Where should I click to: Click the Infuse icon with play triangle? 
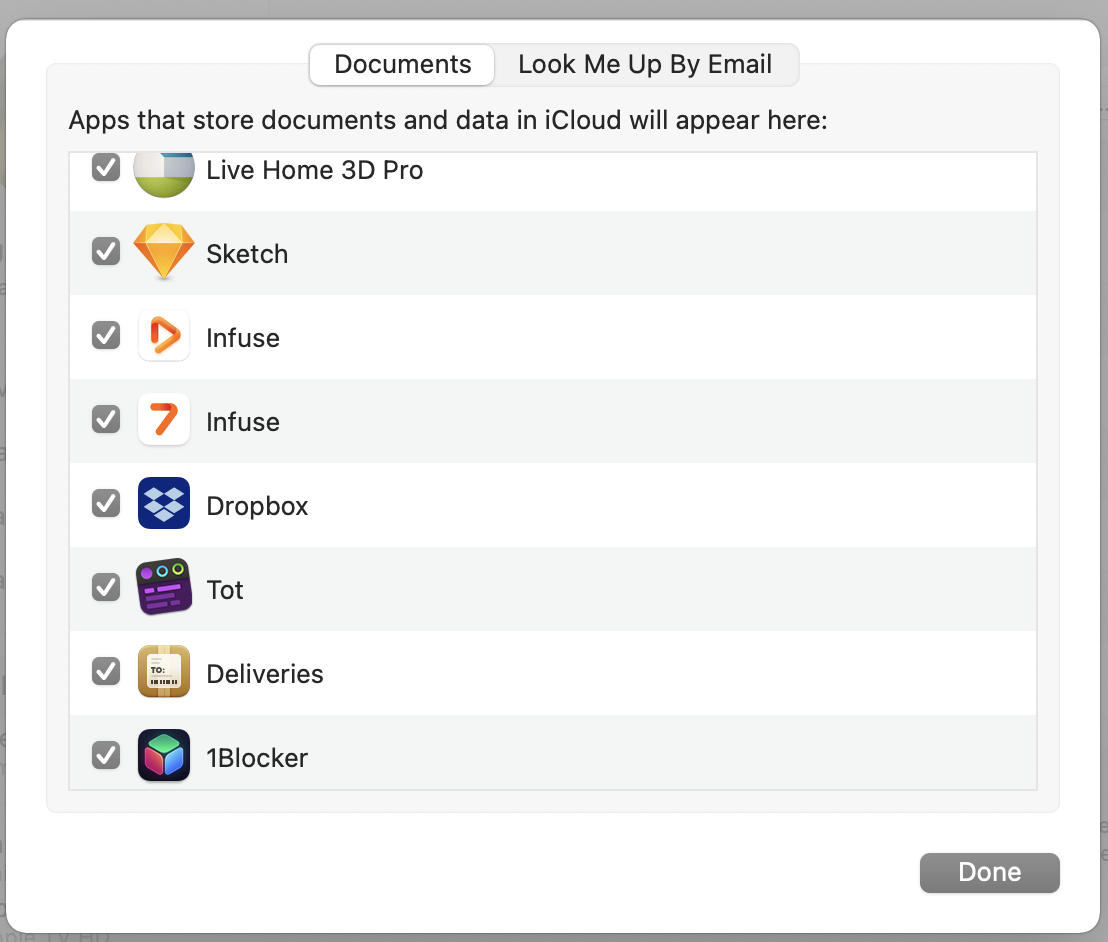163,337
